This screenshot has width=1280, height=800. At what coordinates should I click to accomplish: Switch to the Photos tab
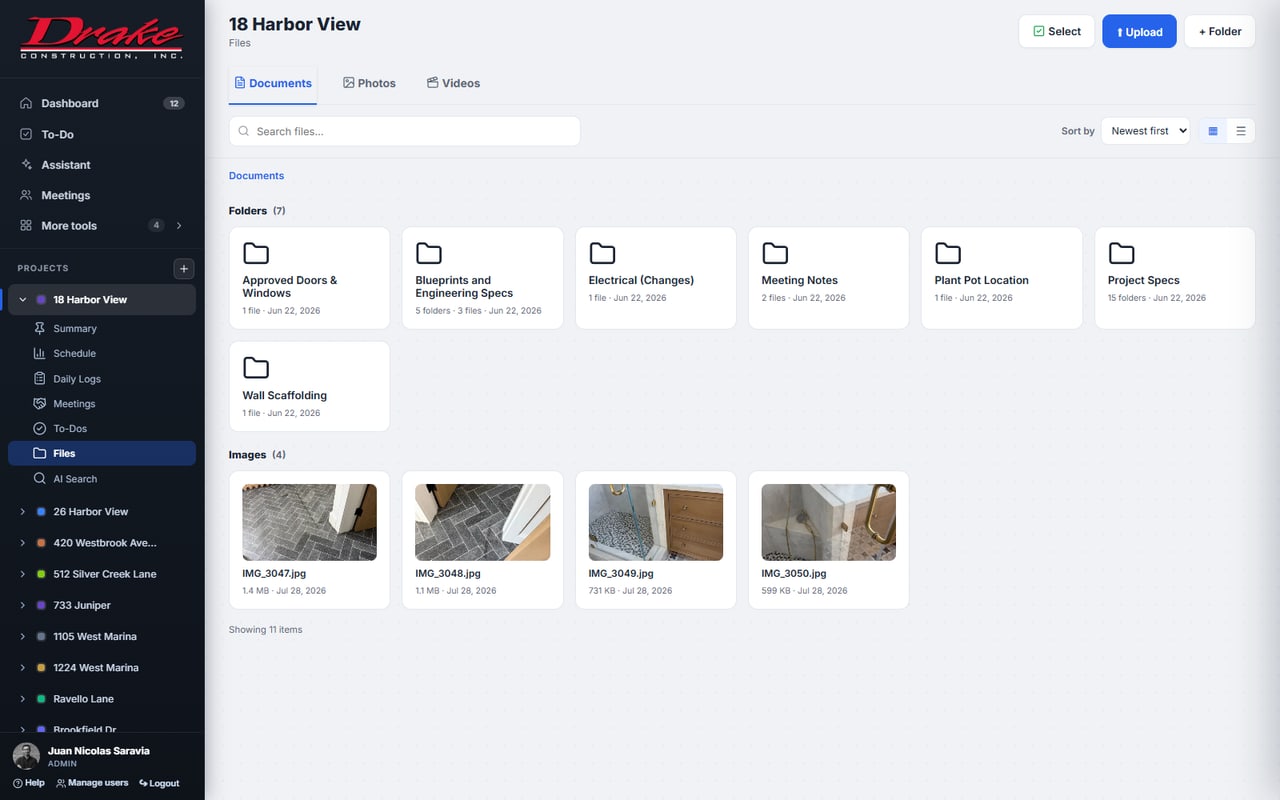369,83
